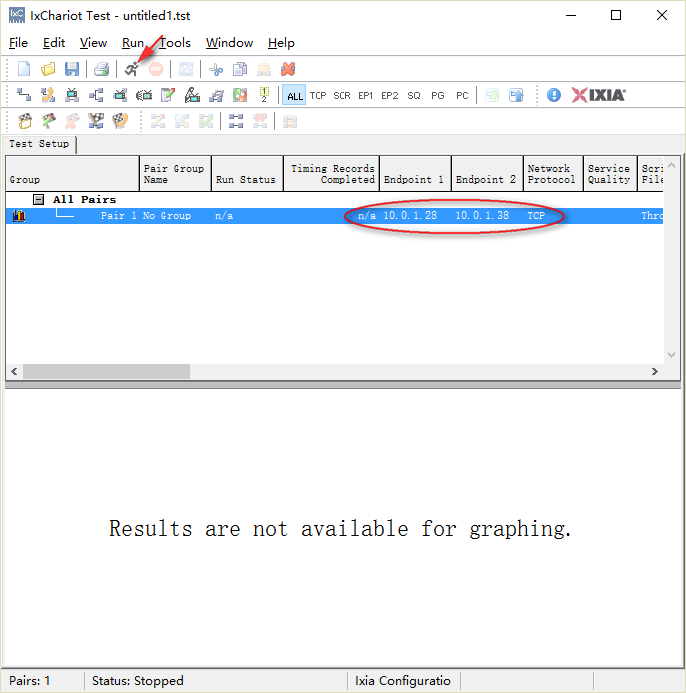Image resolution: width=686 pixels, height=693 pixels.
Task: Add a new endpoint pair
Action: click(23, 95)
